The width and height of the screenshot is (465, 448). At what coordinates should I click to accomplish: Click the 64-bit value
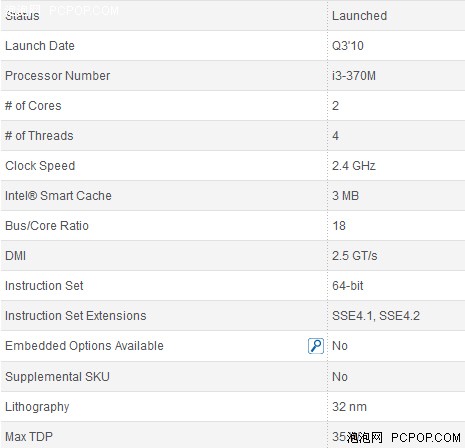348,286
